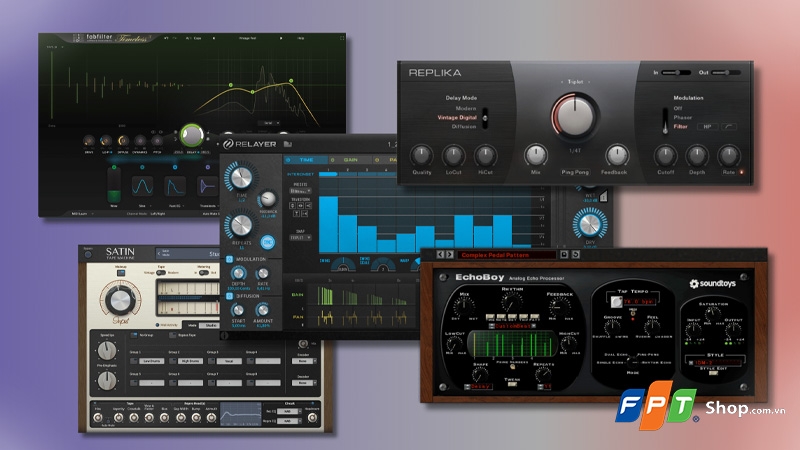Click the Rate knob in Replika
The width and height of the screenshot is (800, 450).
728,155
